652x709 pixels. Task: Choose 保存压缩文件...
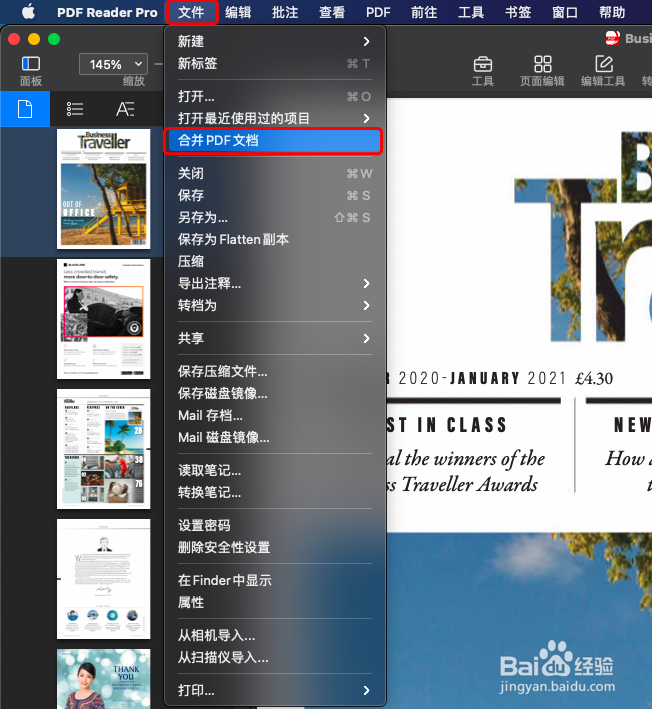pos(274,371)
